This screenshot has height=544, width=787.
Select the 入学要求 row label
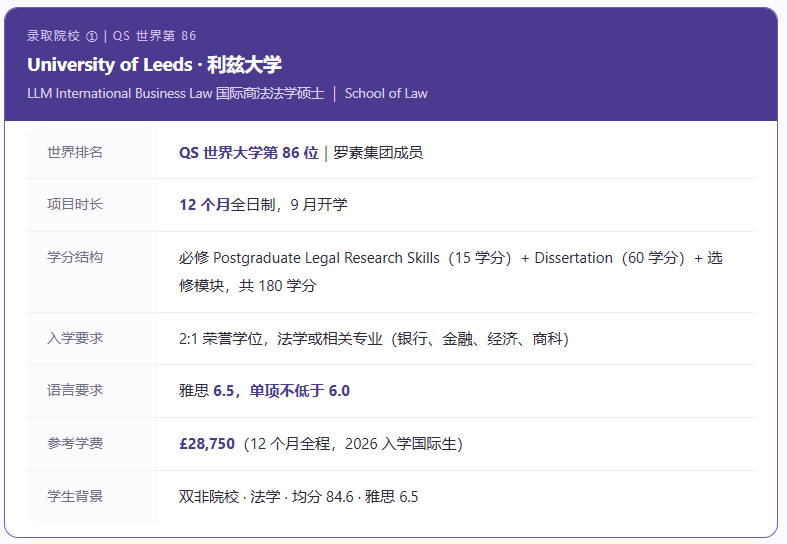tap(75, 338)
